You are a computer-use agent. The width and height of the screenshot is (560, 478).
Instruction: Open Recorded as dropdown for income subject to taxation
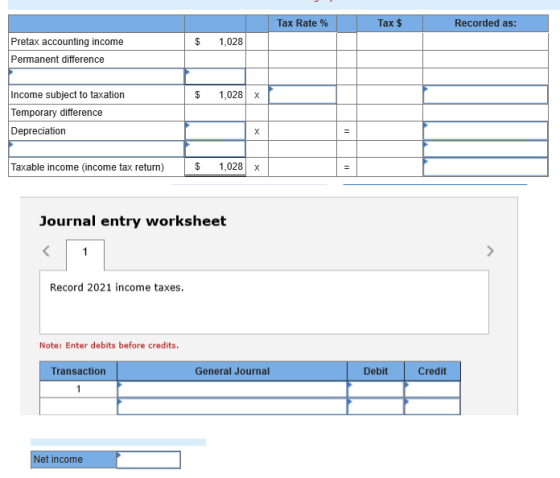485,95
